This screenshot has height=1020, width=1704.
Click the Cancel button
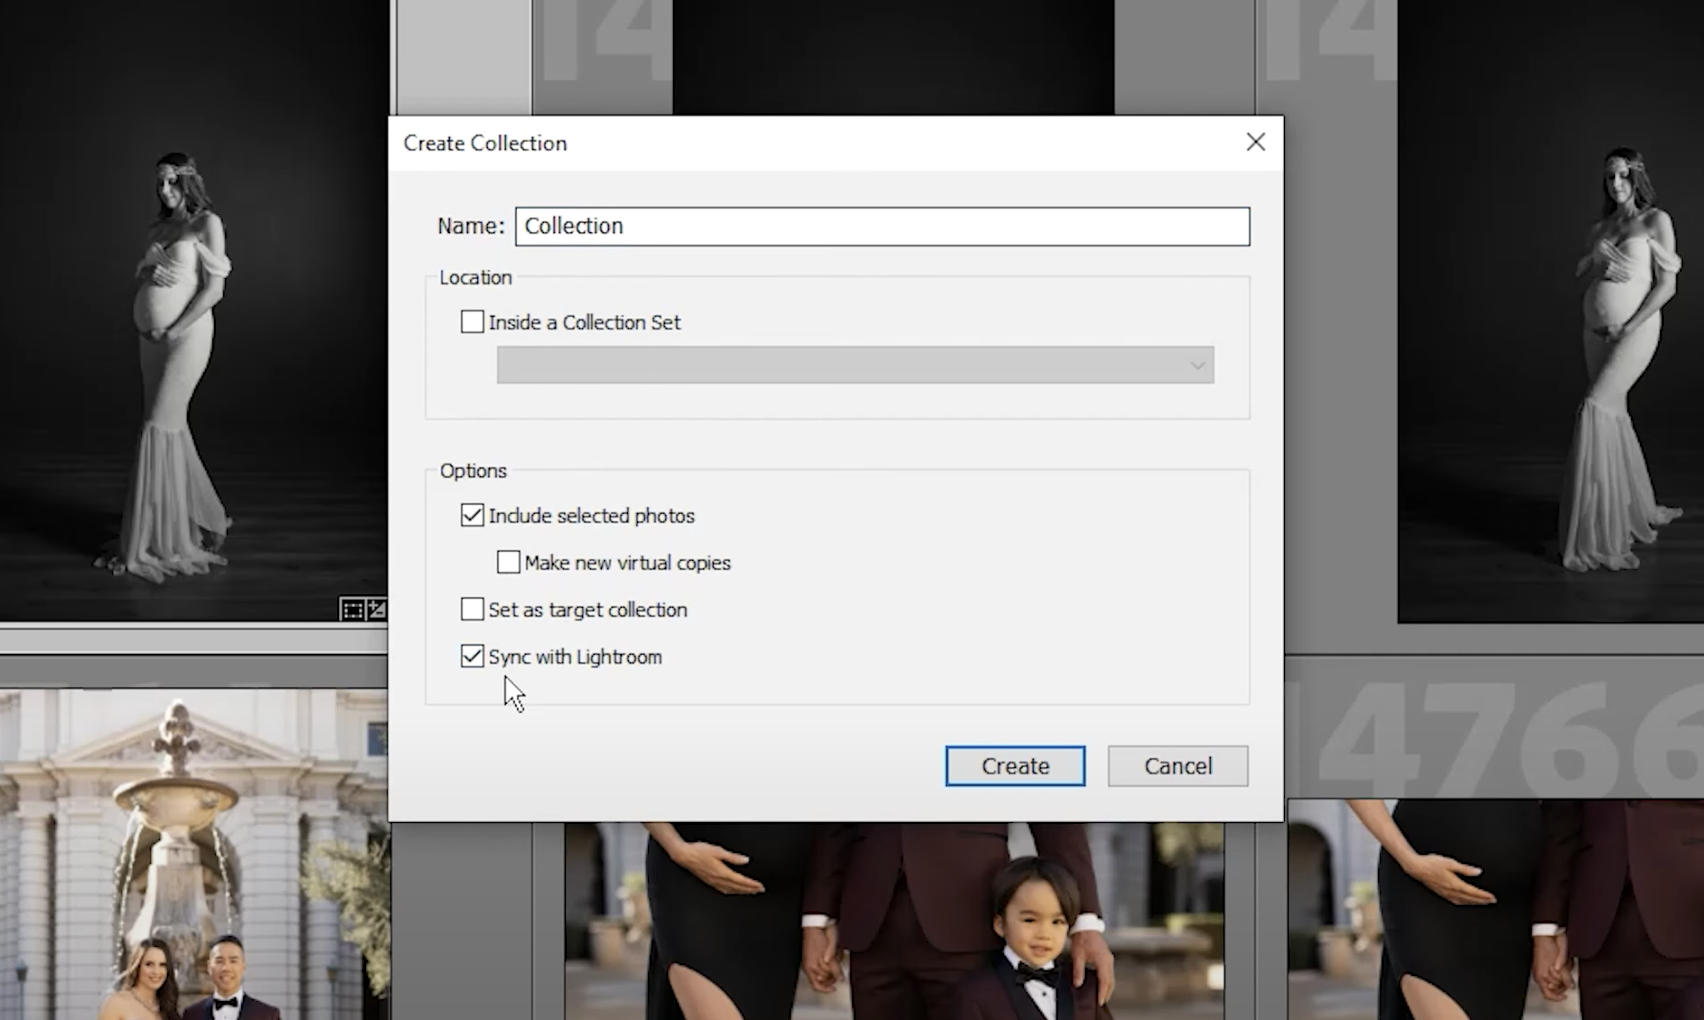tap(1177, 765)
